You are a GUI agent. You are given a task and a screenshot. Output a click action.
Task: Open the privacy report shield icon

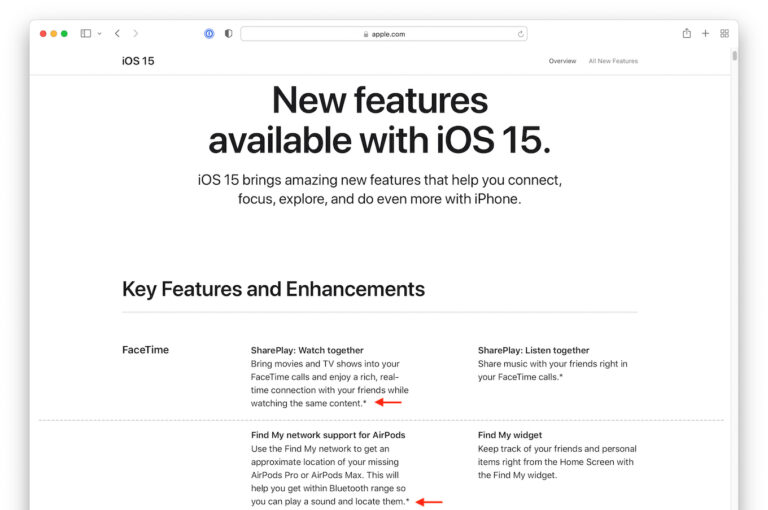pyautogui.click(x=228, y=33)
